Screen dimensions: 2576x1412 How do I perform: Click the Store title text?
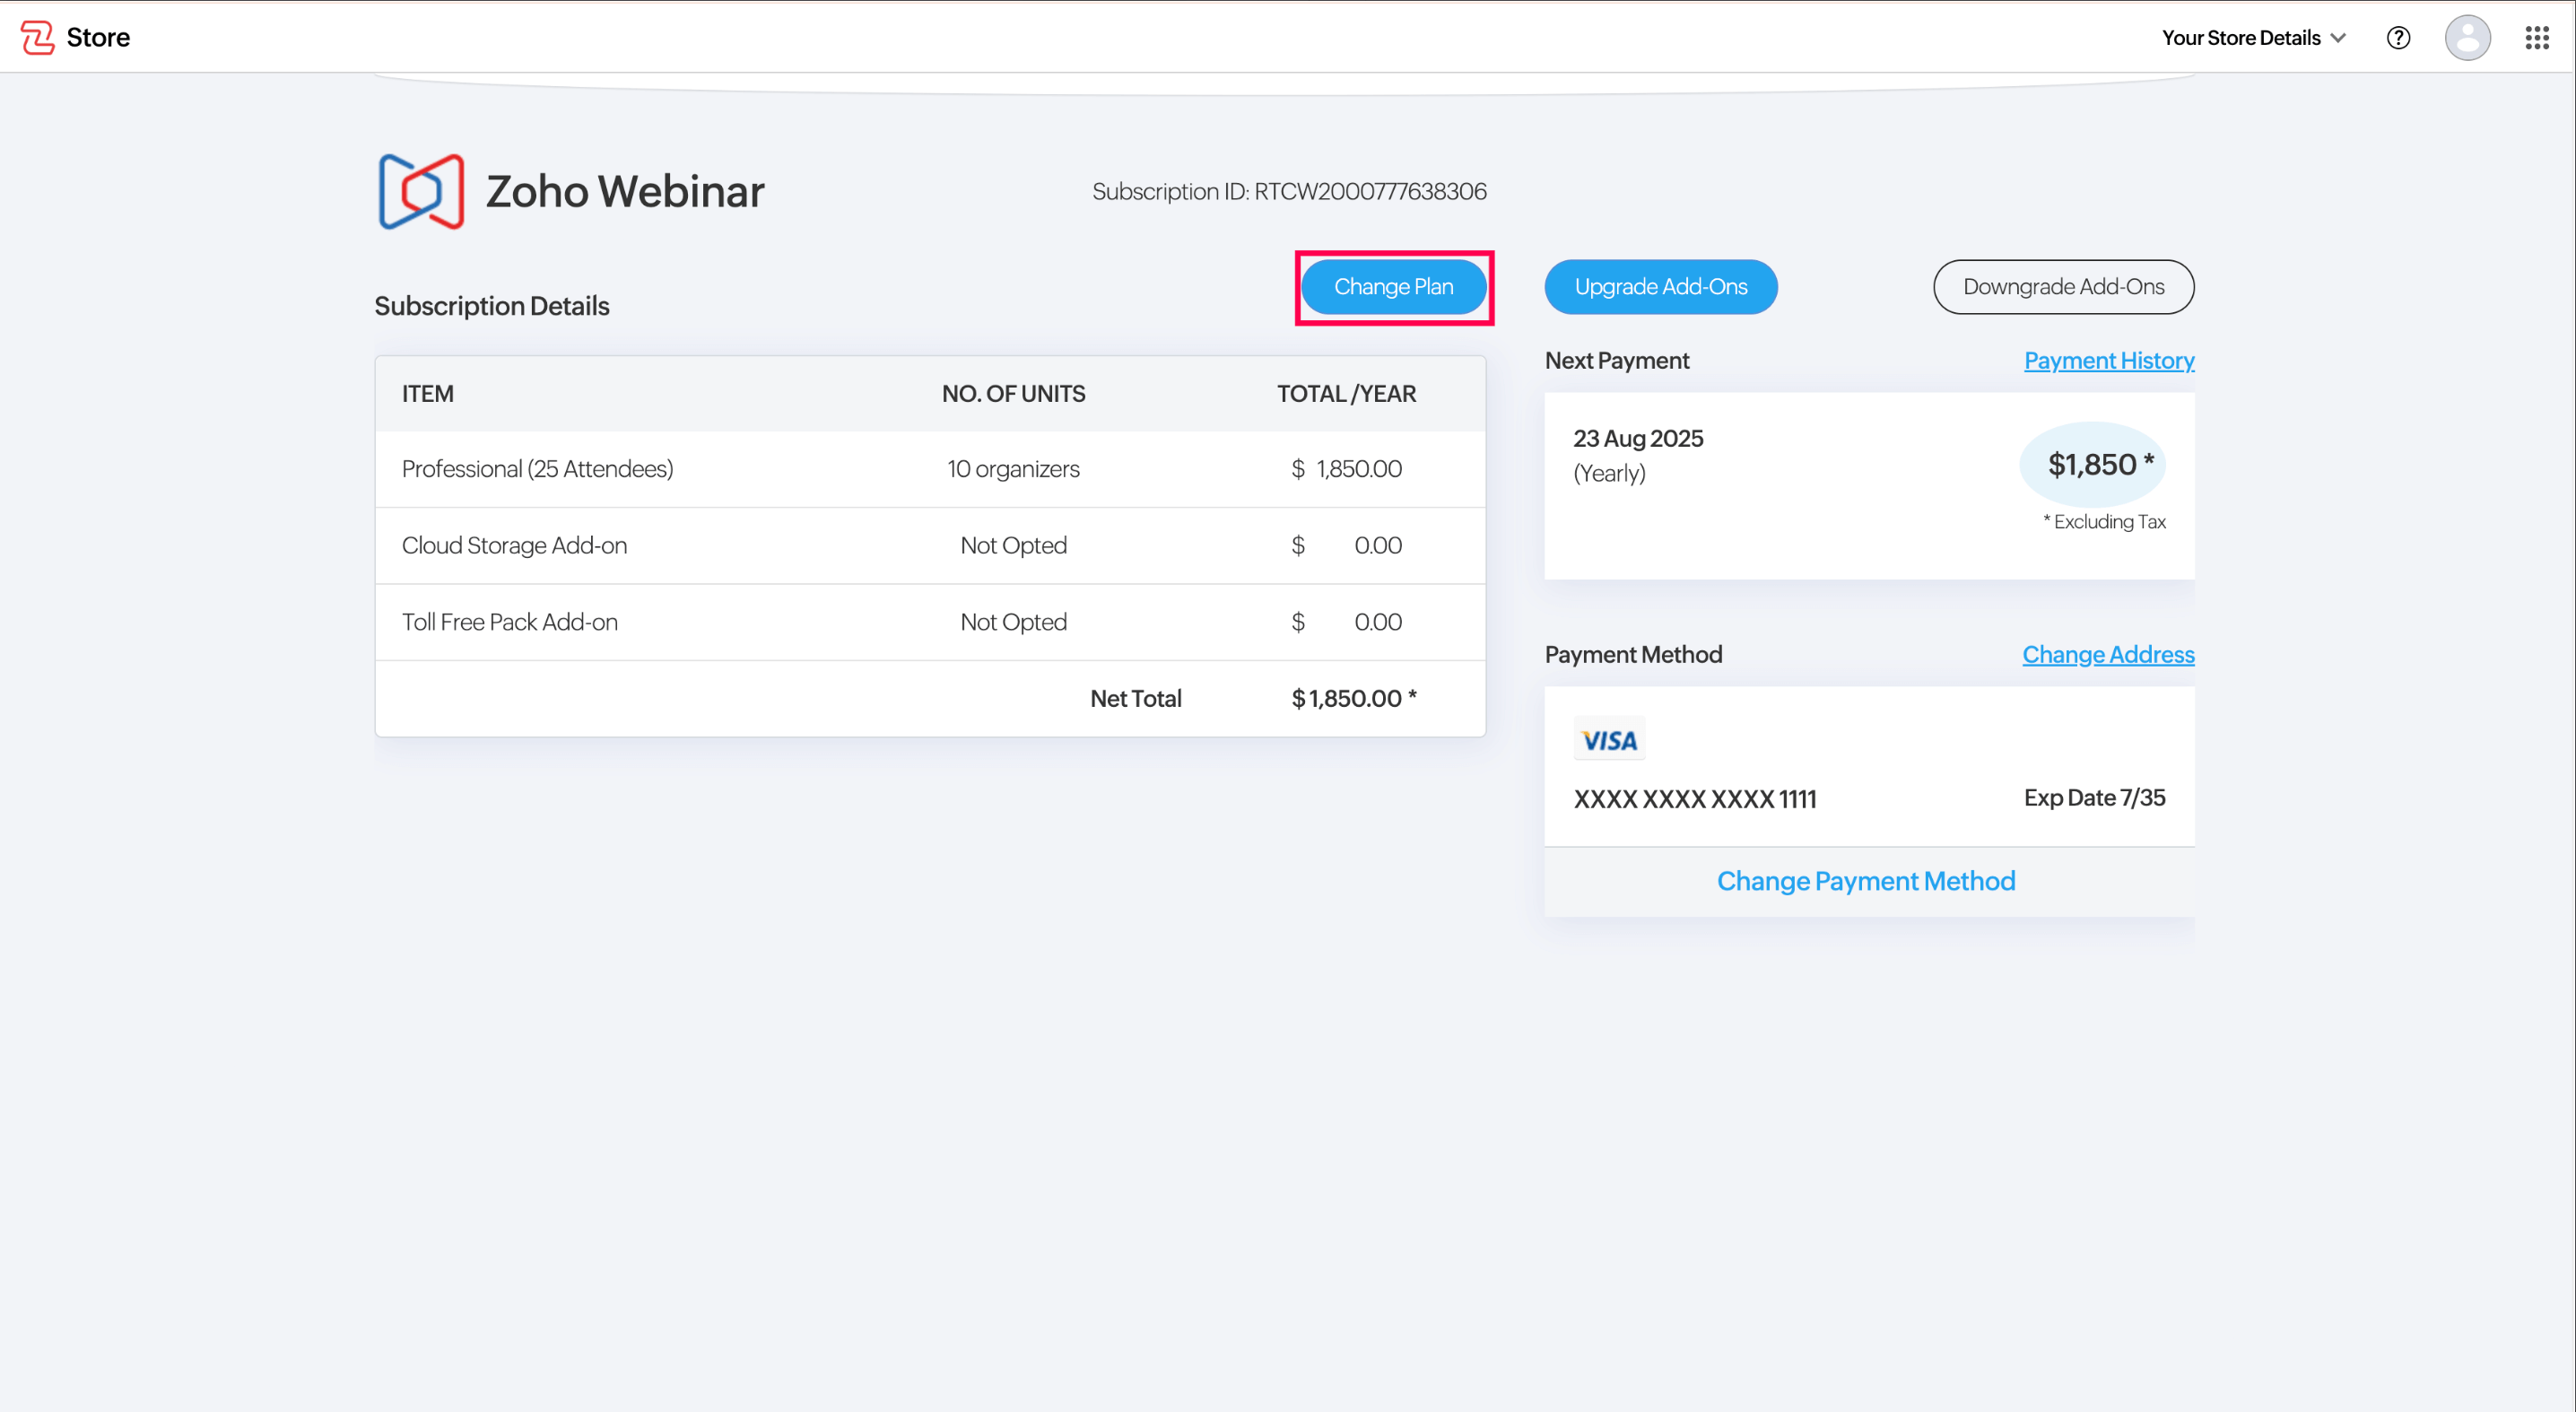[98, 37]
